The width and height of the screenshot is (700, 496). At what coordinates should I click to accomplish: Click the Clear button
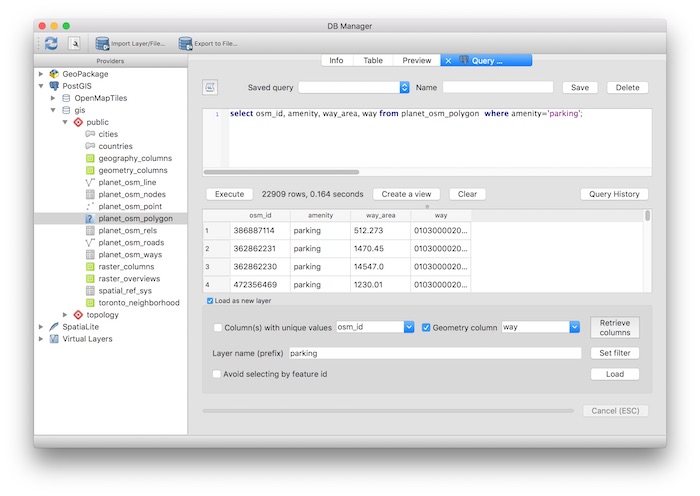467,194
